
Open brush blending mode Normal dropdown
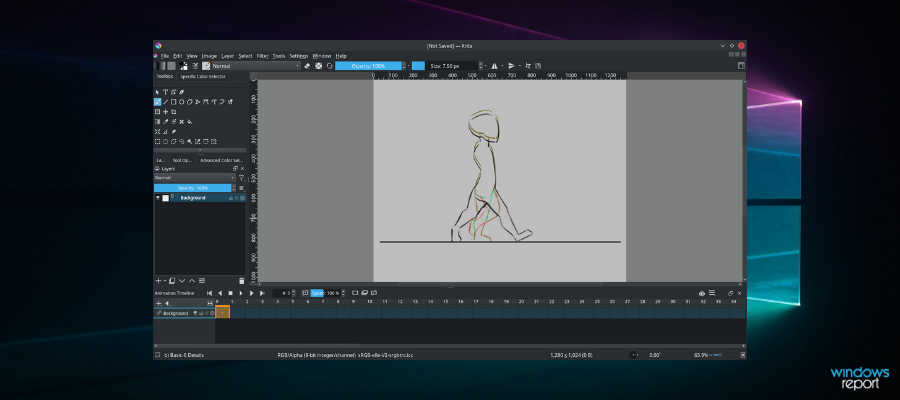[x=257, y=66]
